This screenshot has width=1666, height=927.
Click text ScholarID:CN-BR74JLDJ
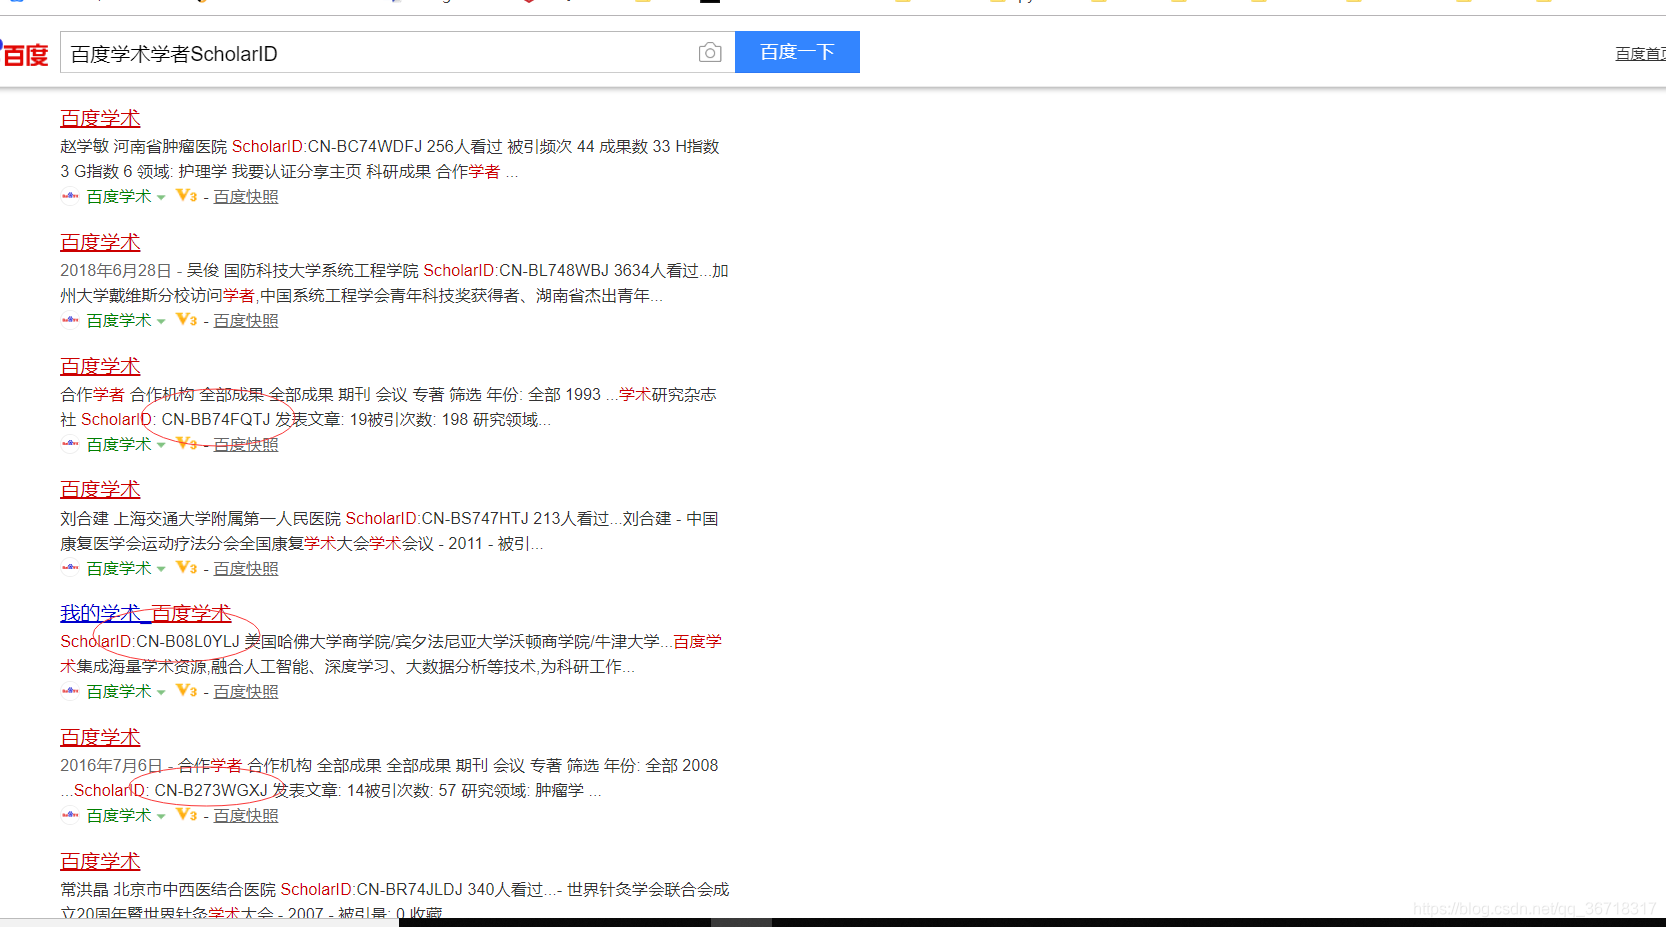[x=372, y=890]
